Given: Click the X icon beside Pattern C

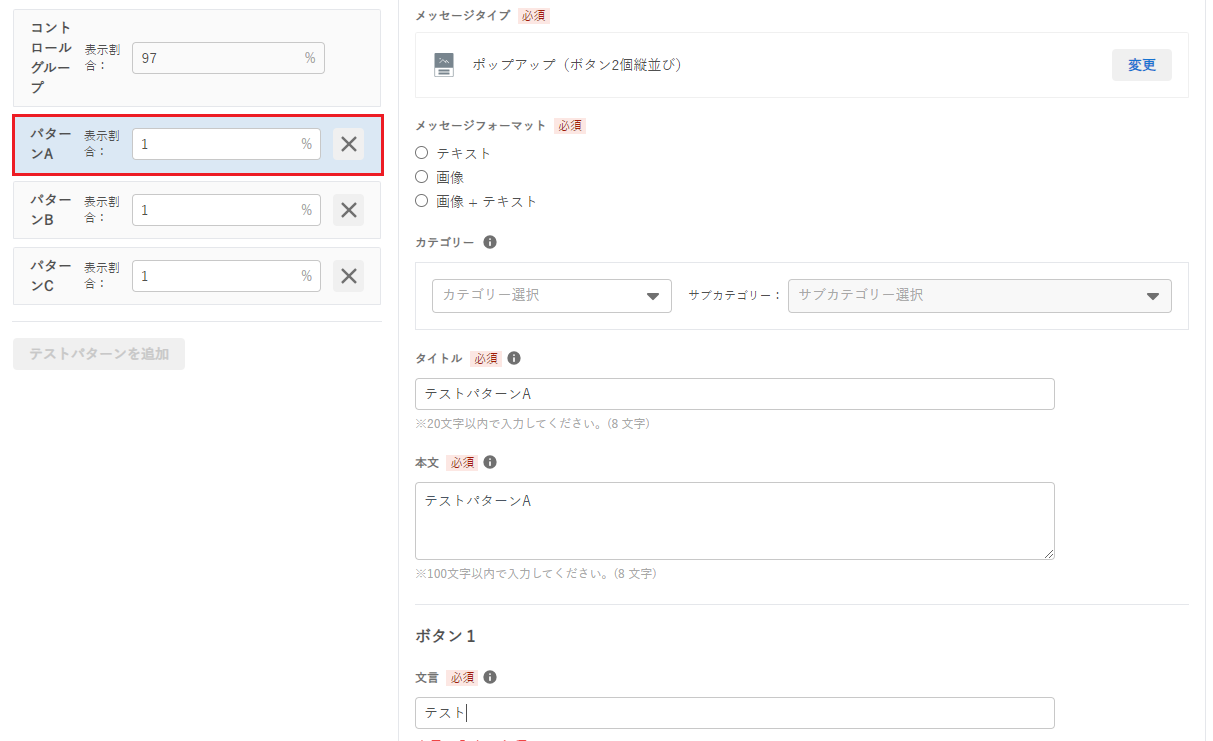Looking at the screenshot, I should pyautogui.click(x=348, y=276).
